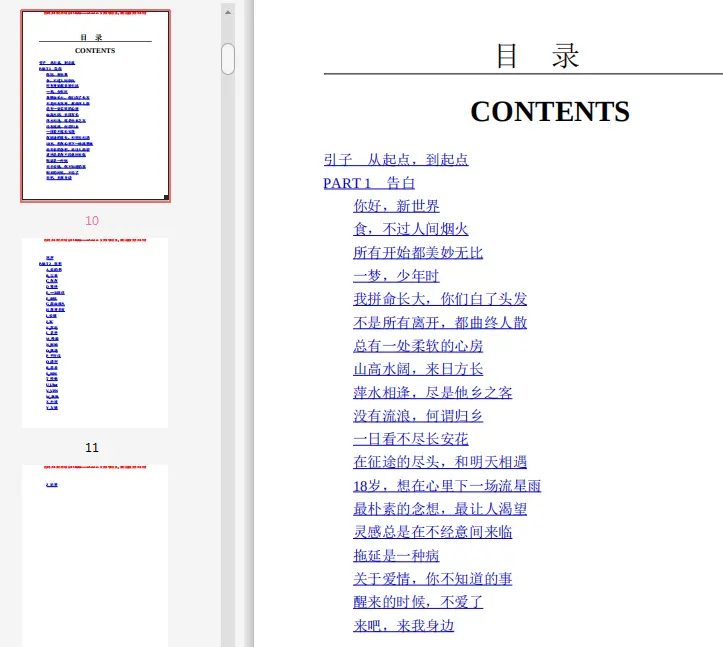Image resolution: width=723 pixels, height=647 pixels.
Task: Jump to 山高水阔，来日方长
Action: click(x=418, y=369)
